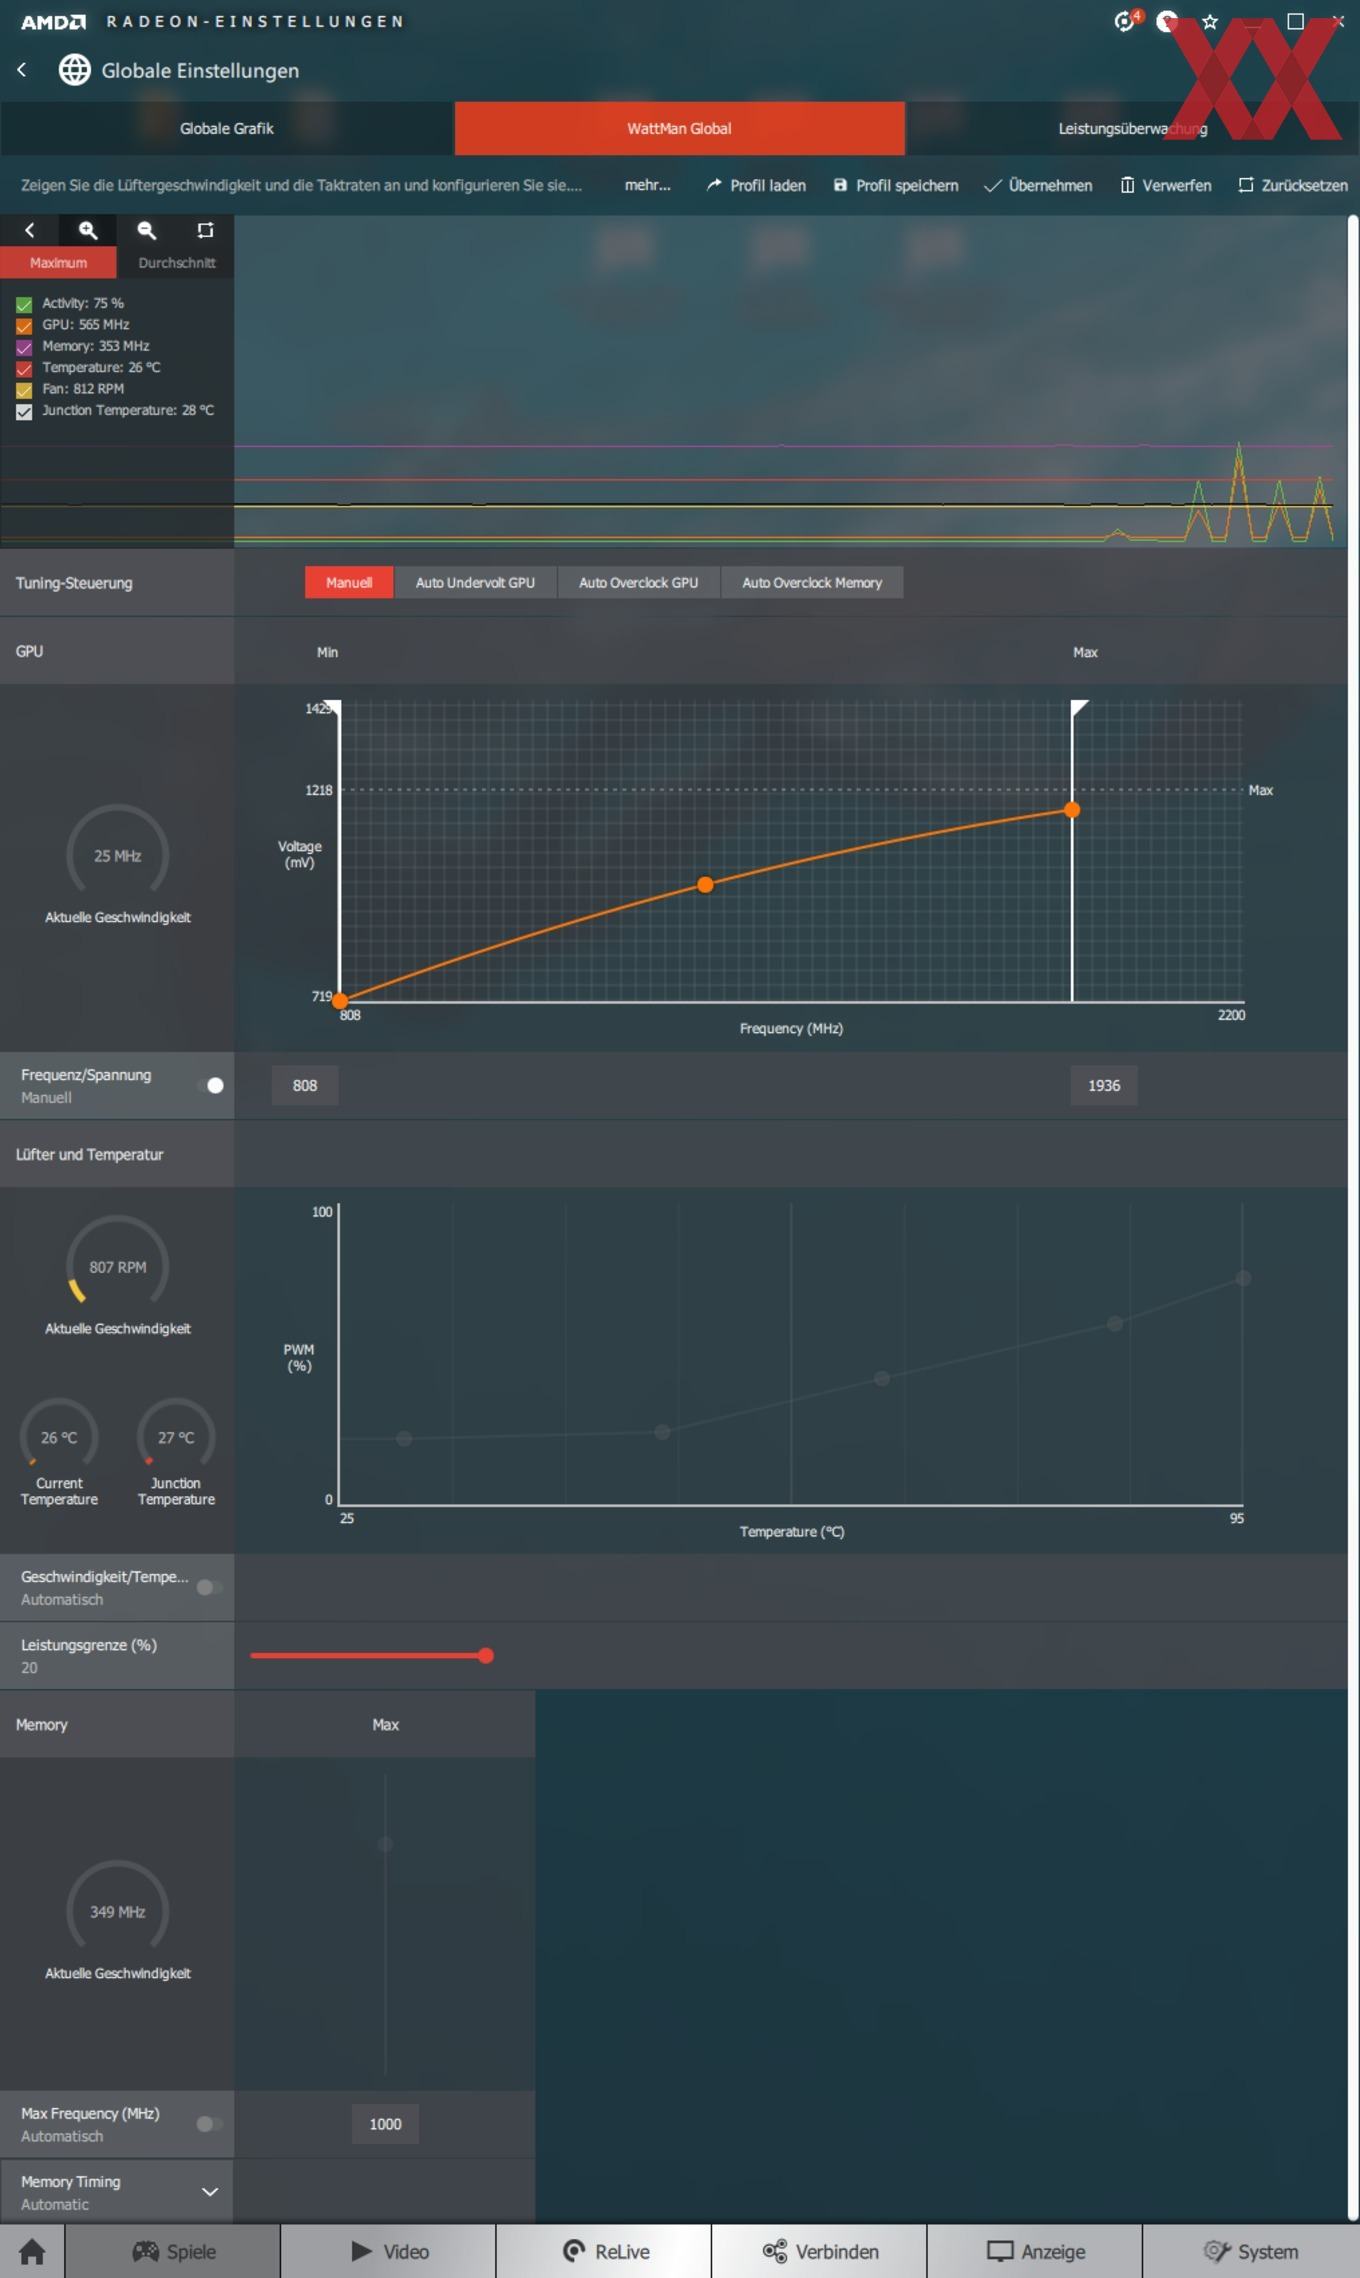1360x2278 pixels.
Task: Click the top-right point on GPU curve
Action: [1072, 810]
